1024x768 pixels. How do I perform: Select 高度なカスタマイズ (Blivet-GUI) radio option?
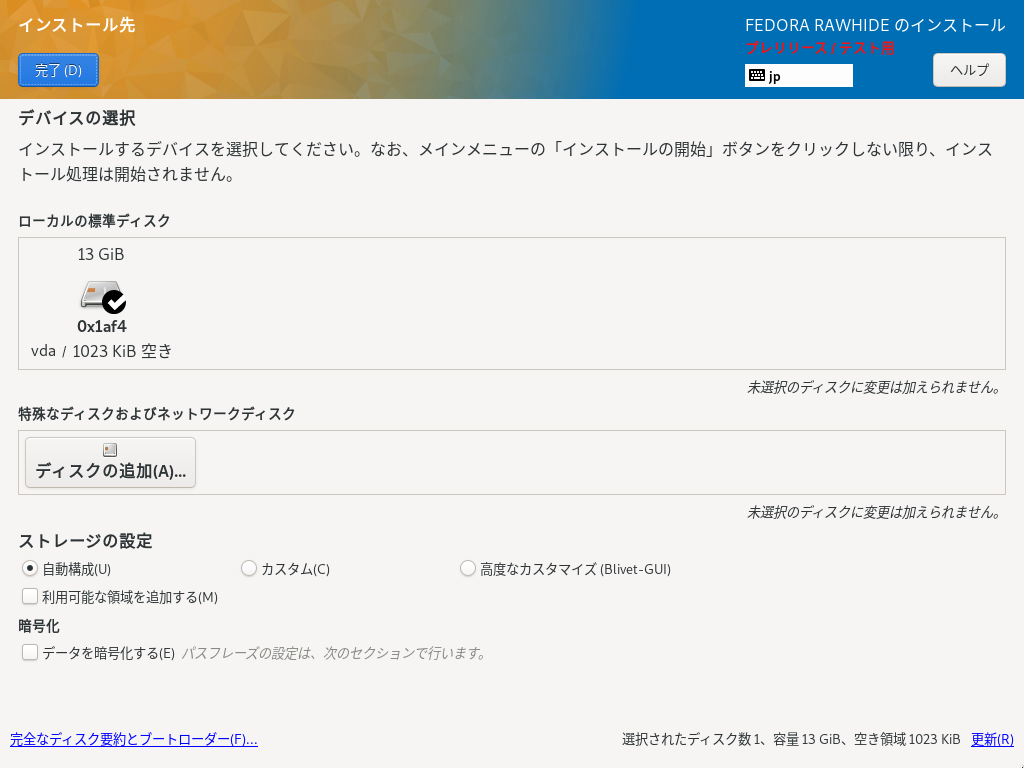point(467,568)
